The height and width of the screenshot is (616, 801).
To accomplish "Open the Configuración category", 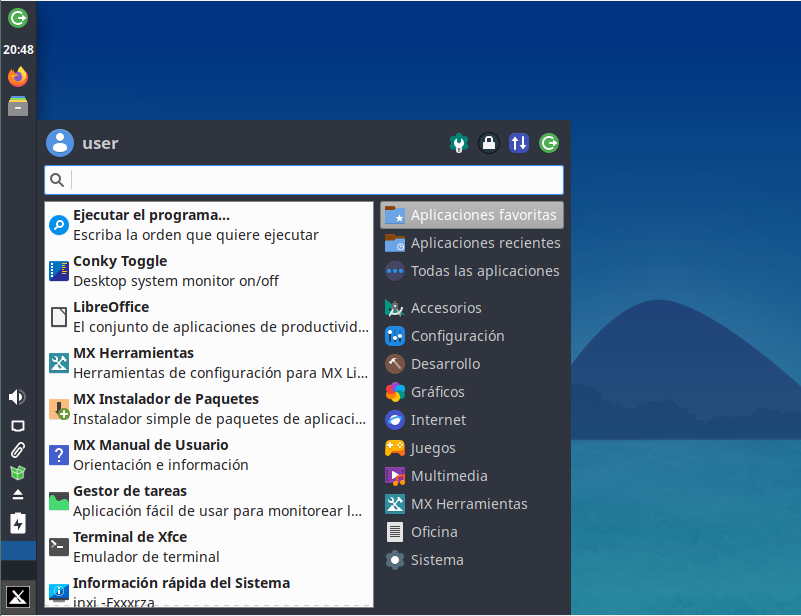I will pyautogui.click(x=472, y=336).
